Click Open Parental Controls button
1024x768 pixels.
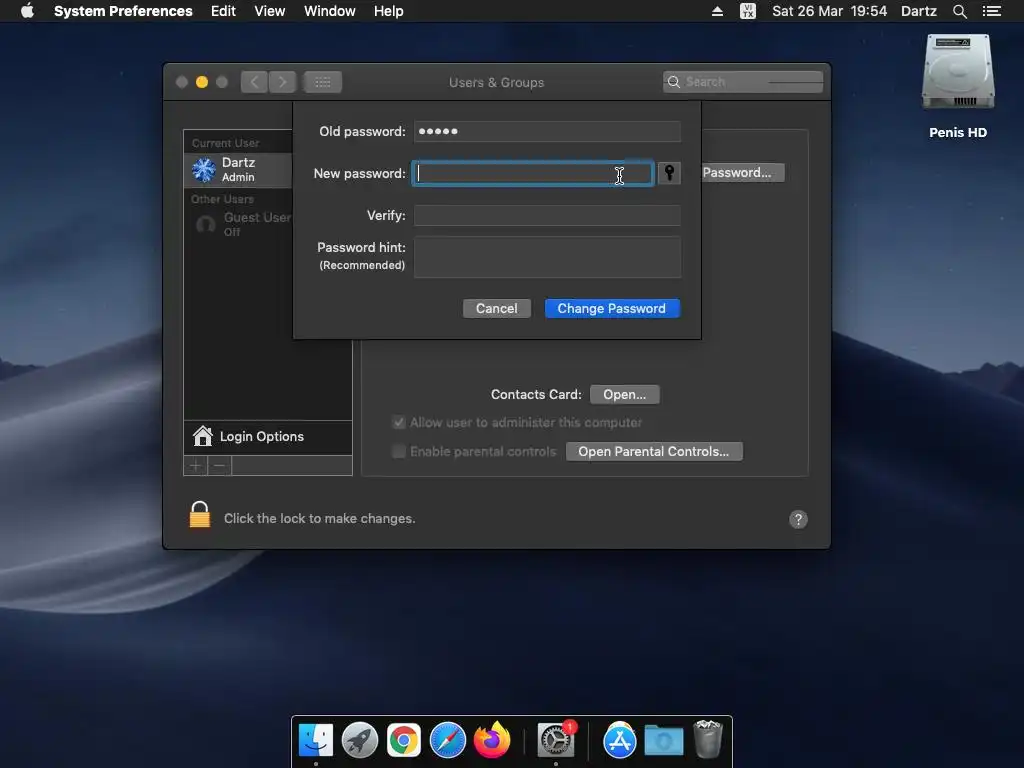click(x=654, y=451)
